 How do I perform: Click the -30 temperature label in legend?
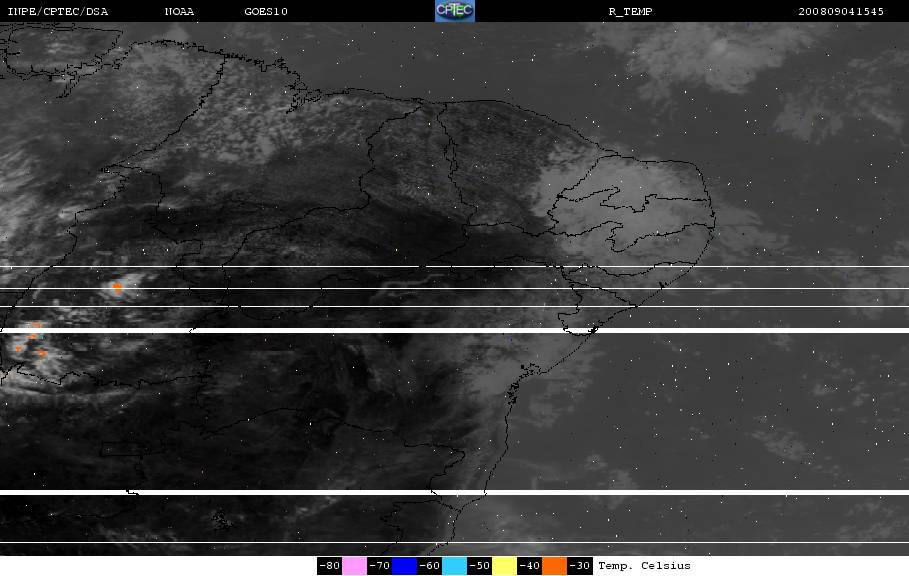579,566
